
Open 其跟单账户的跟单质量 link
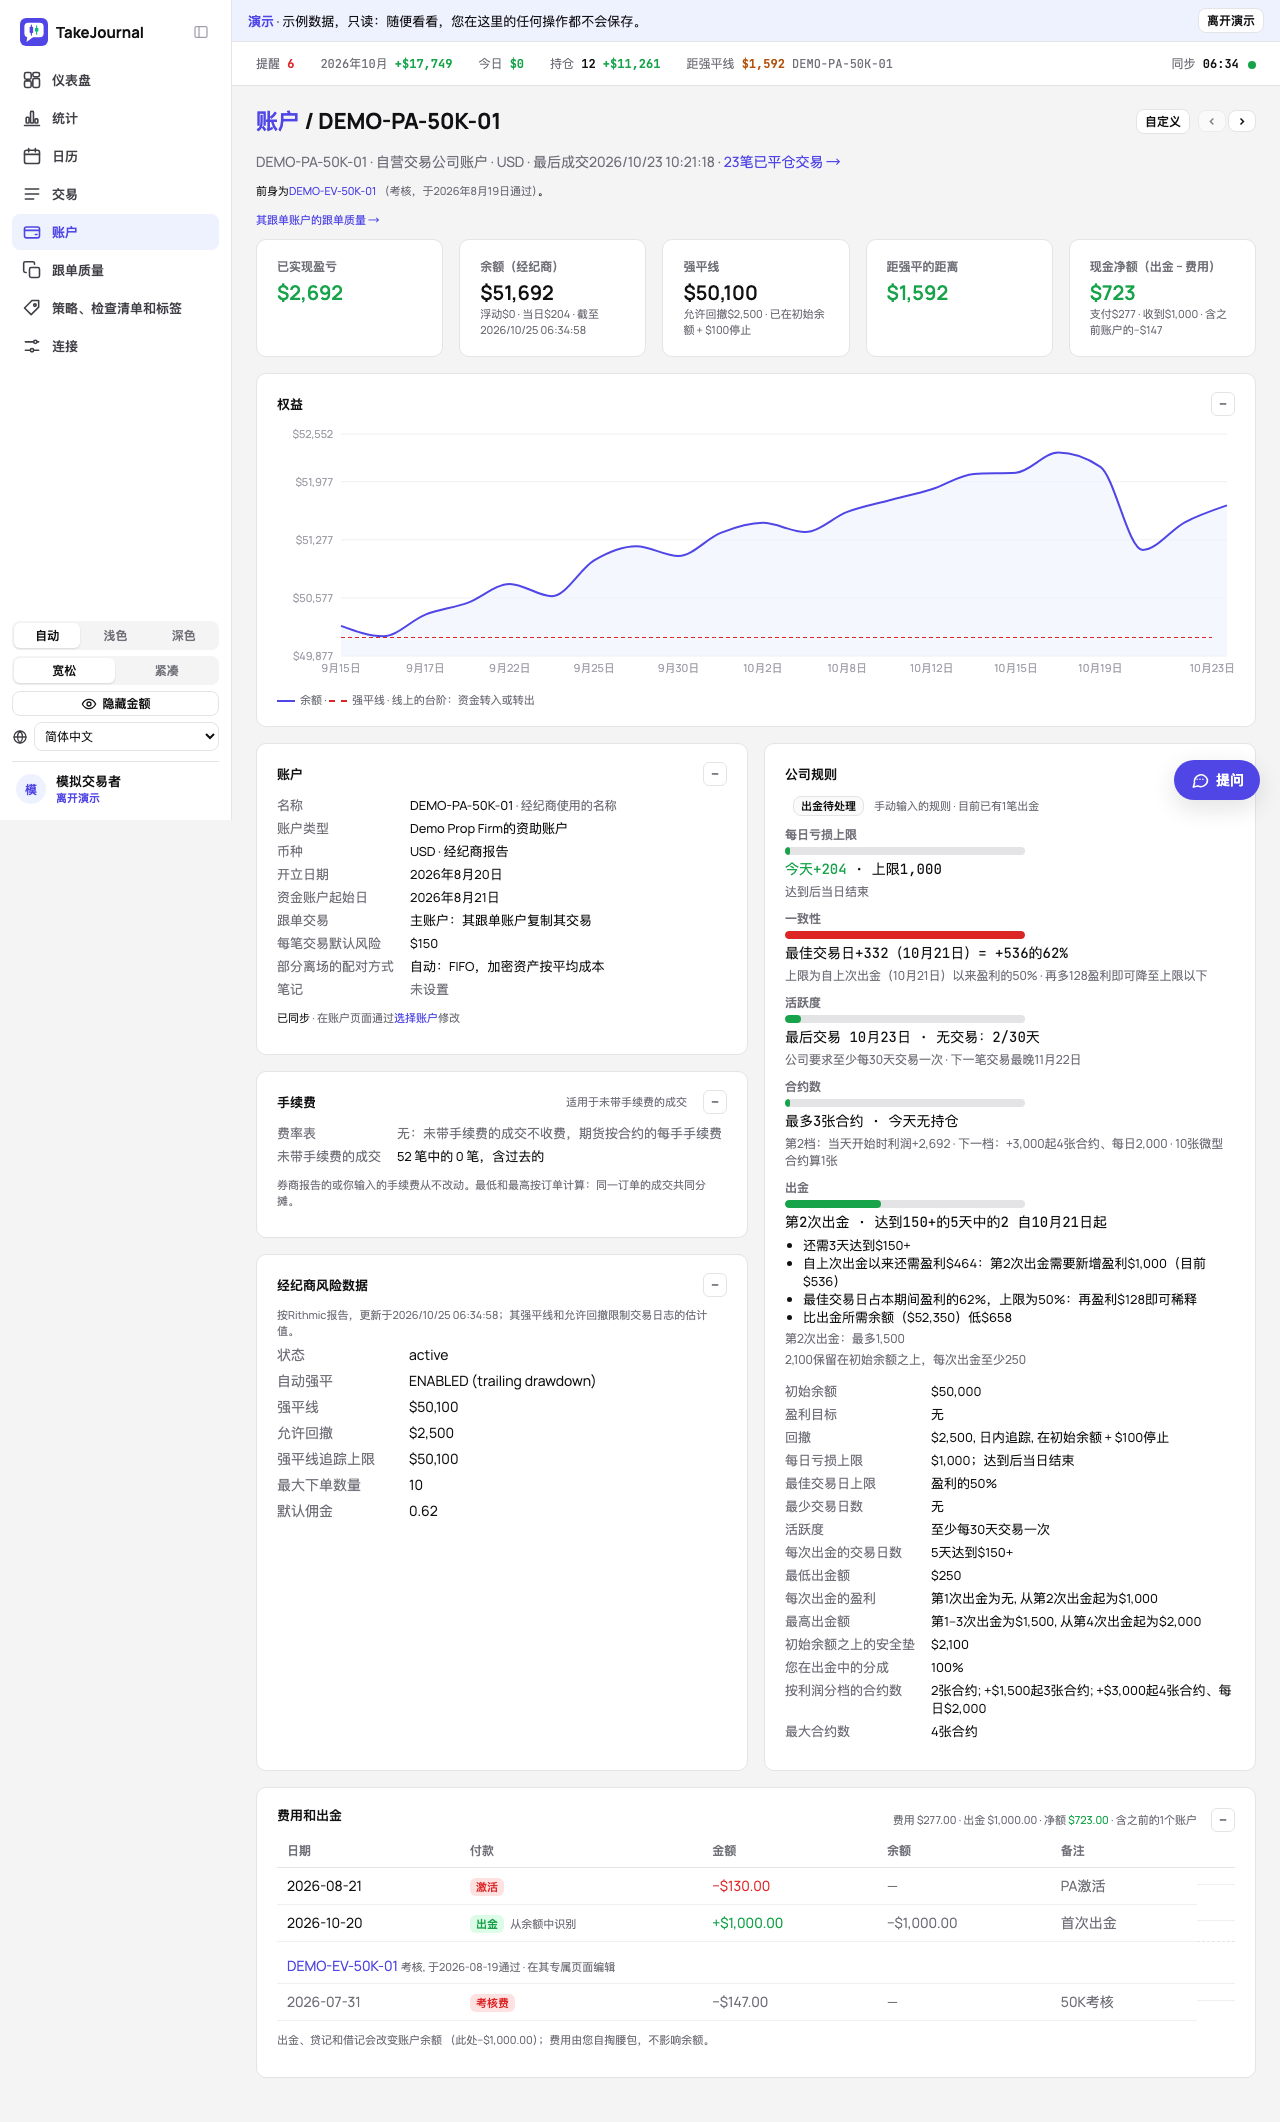click(318, 220)
